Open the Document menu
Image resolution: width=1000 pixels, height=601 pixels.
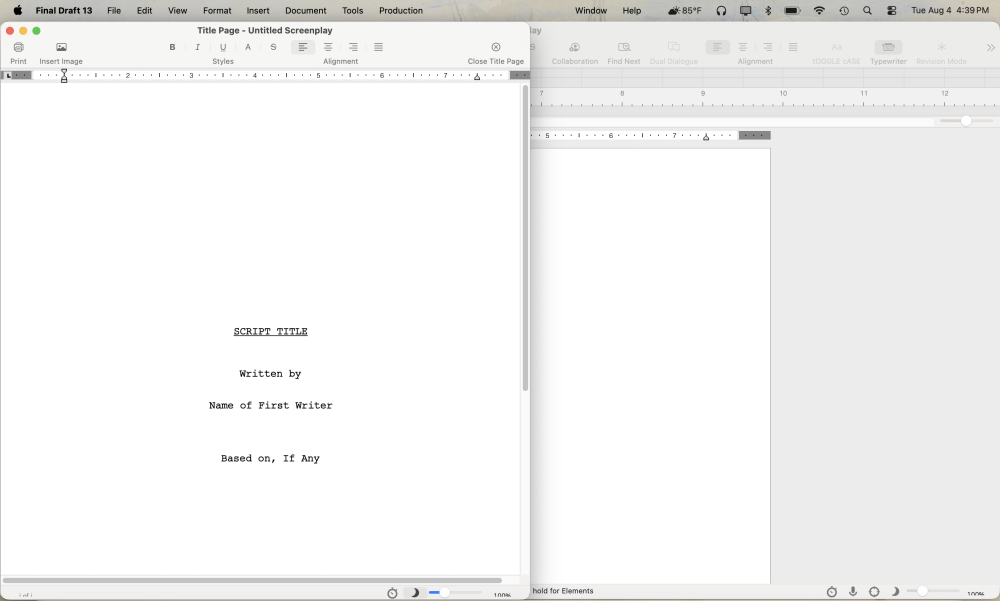(x=305, y=10)
